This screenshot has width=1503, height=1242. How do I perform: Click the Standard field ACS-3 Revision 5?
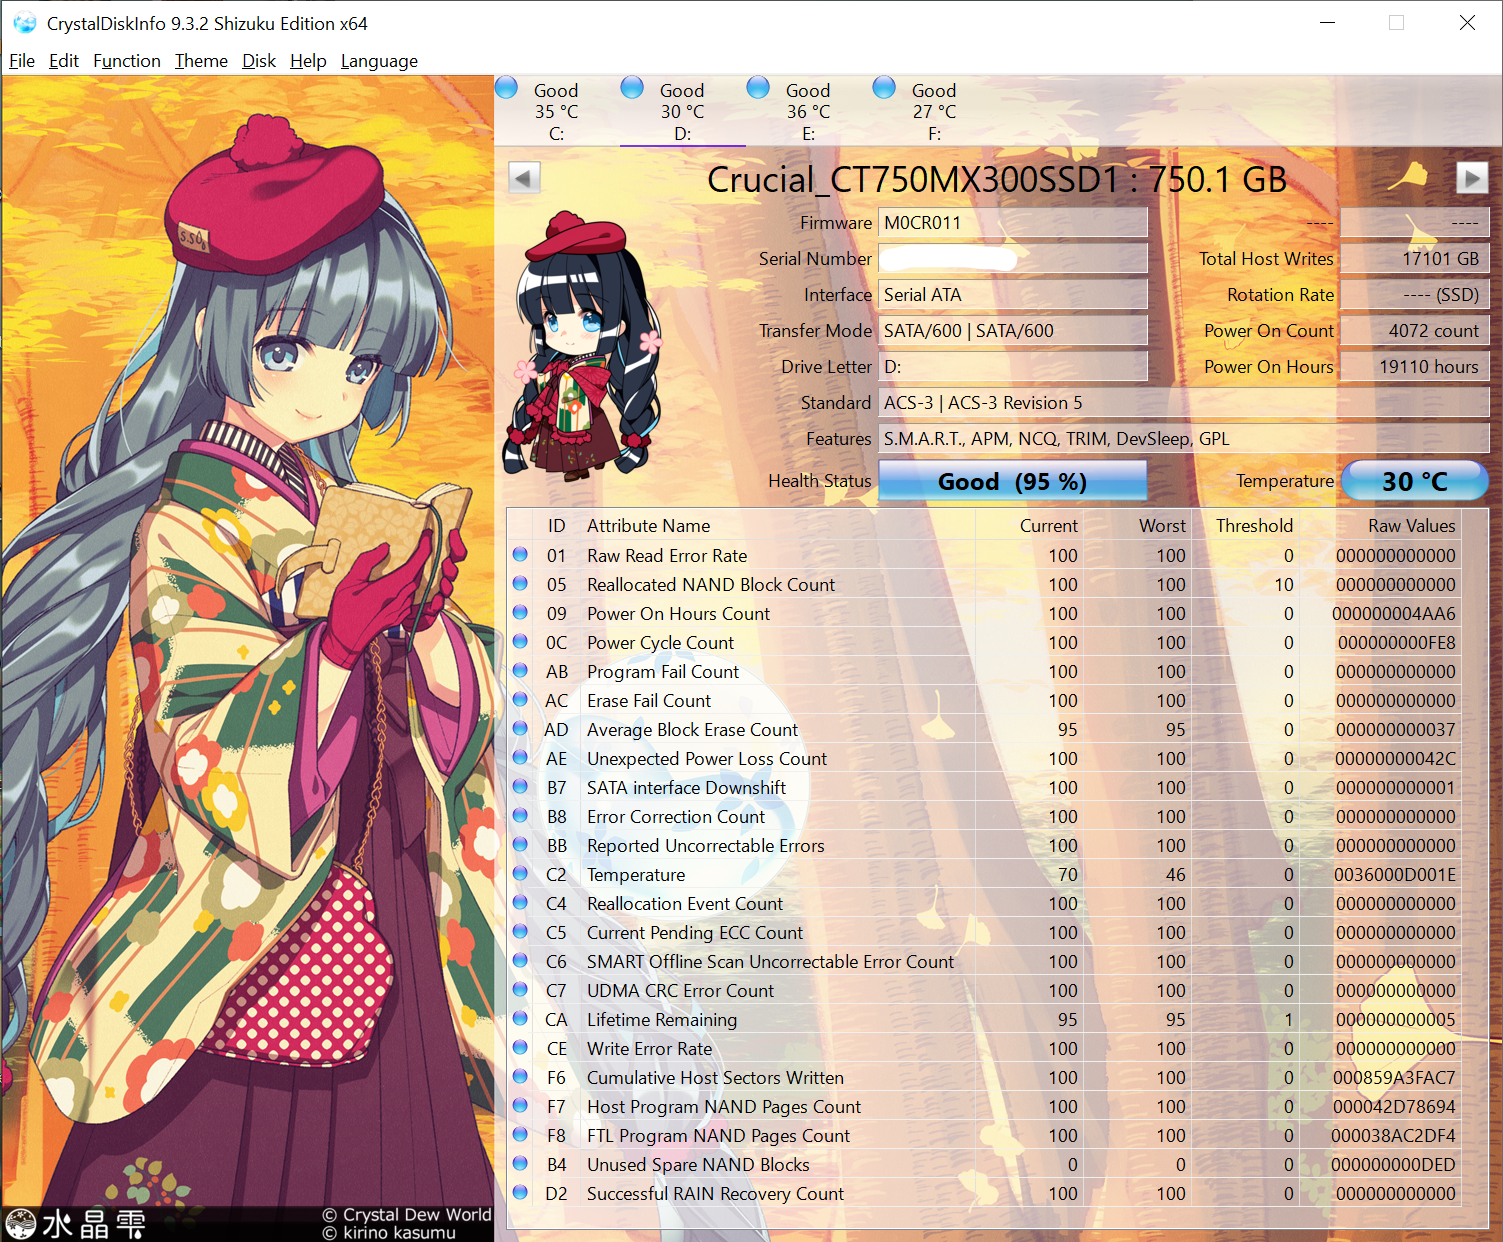coord(1183,402)
